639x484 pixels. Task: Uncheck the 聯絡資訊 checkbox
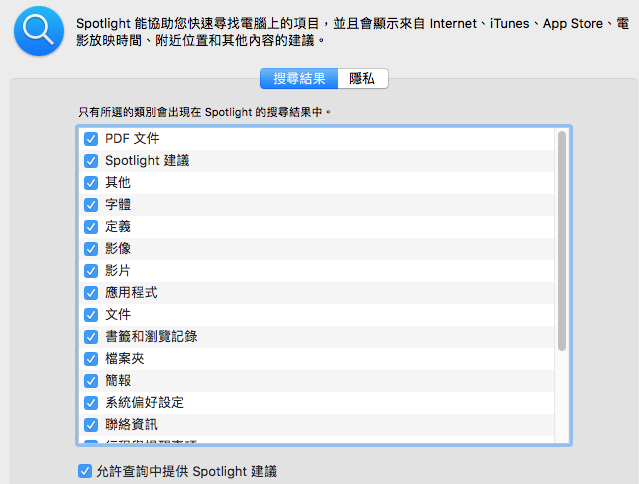pos(91,425)
